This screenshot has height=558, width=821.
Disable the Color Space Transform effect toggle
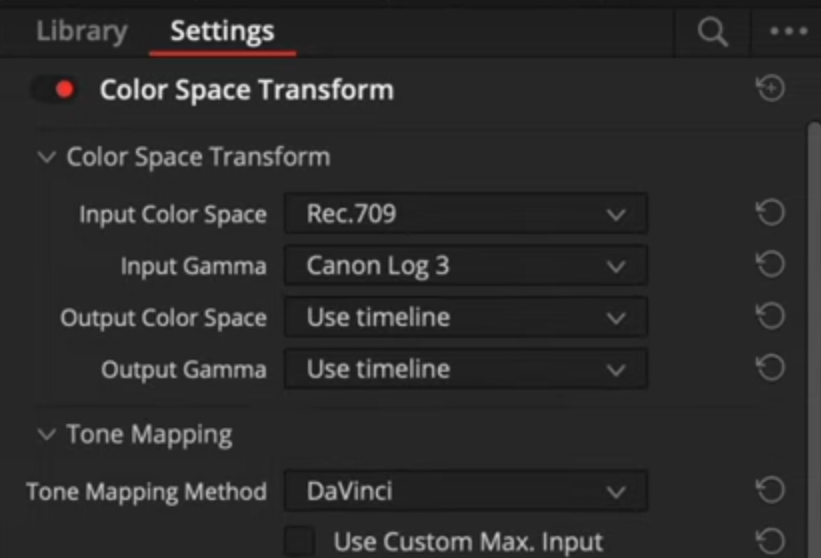click(56, 90)
